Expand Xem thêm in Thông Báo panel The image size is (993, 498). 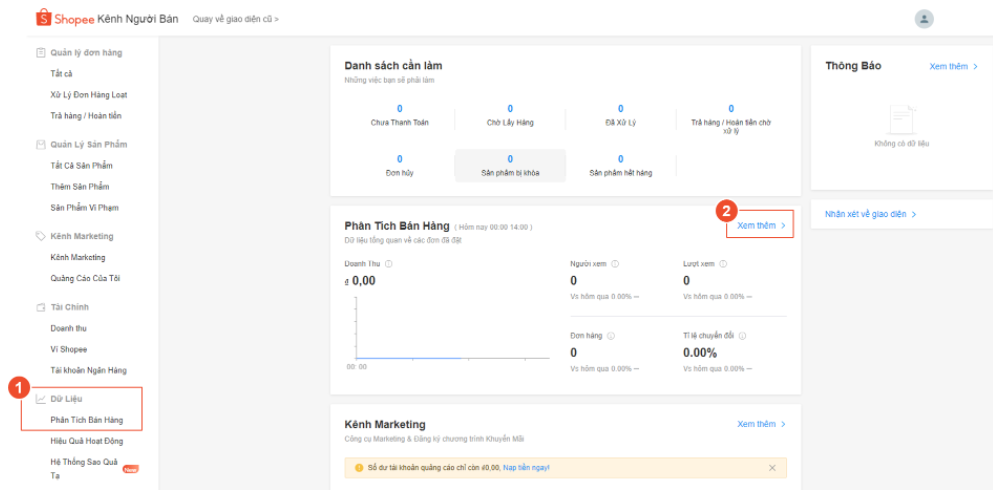[953, 66]
